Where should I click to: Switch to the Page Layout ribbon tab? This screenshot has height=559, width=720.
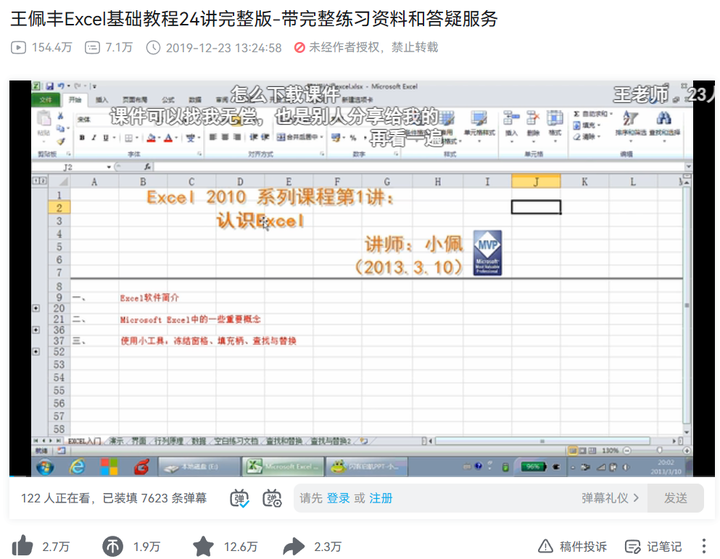[135, 100]
